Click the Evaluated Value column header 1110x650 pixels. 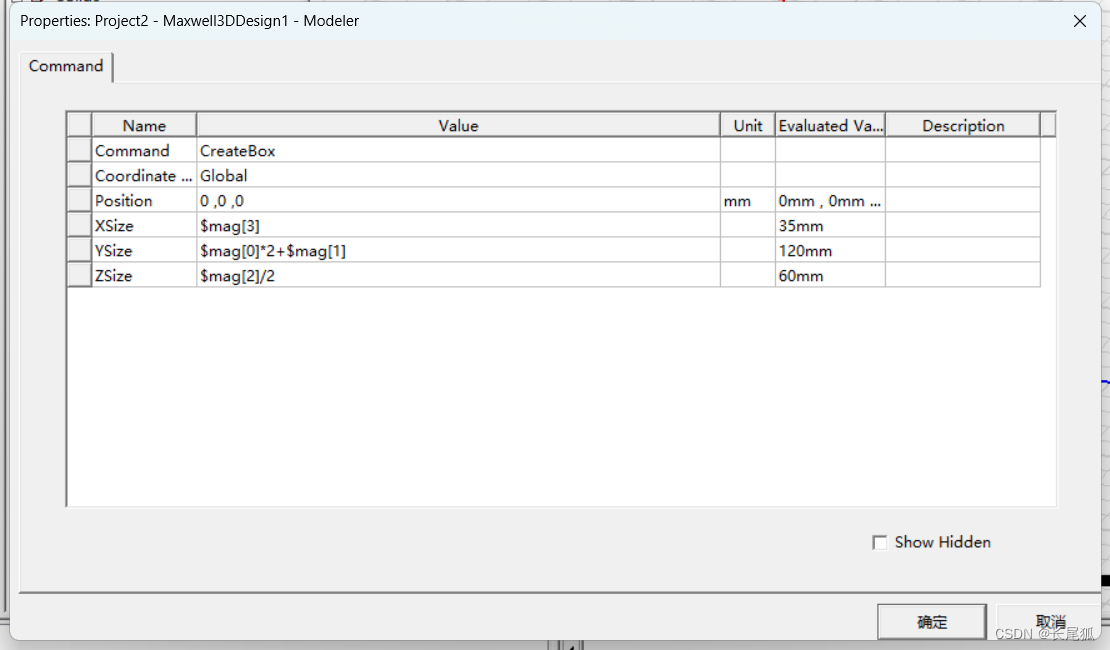point(830,126)
